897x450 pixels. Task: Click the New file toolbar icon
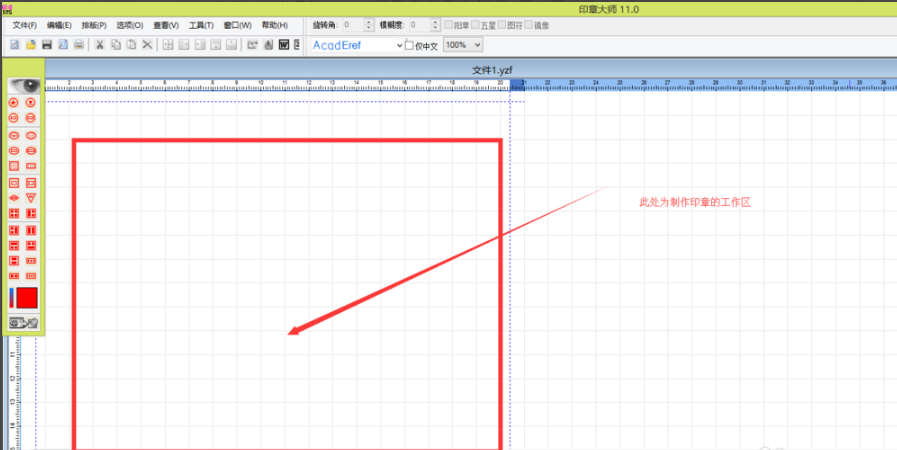[14, 45]
